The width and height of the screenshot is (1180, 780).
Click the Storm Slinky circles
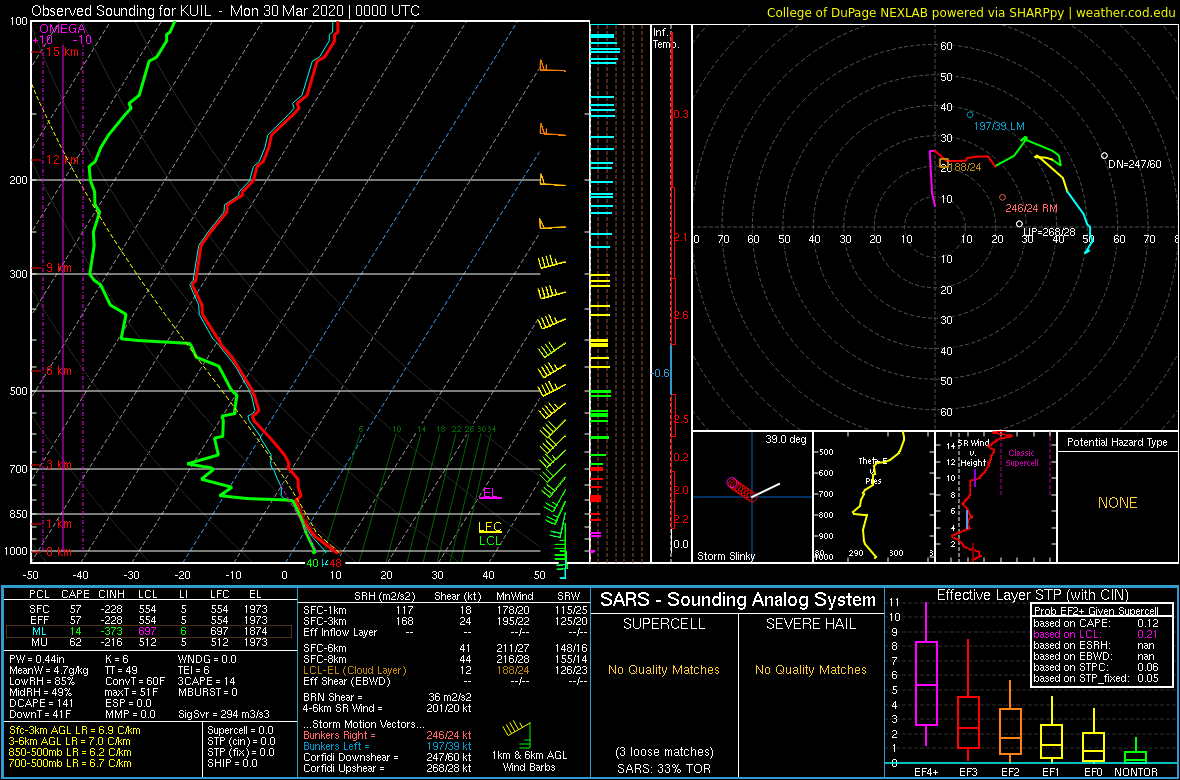[x=741, y=489]
